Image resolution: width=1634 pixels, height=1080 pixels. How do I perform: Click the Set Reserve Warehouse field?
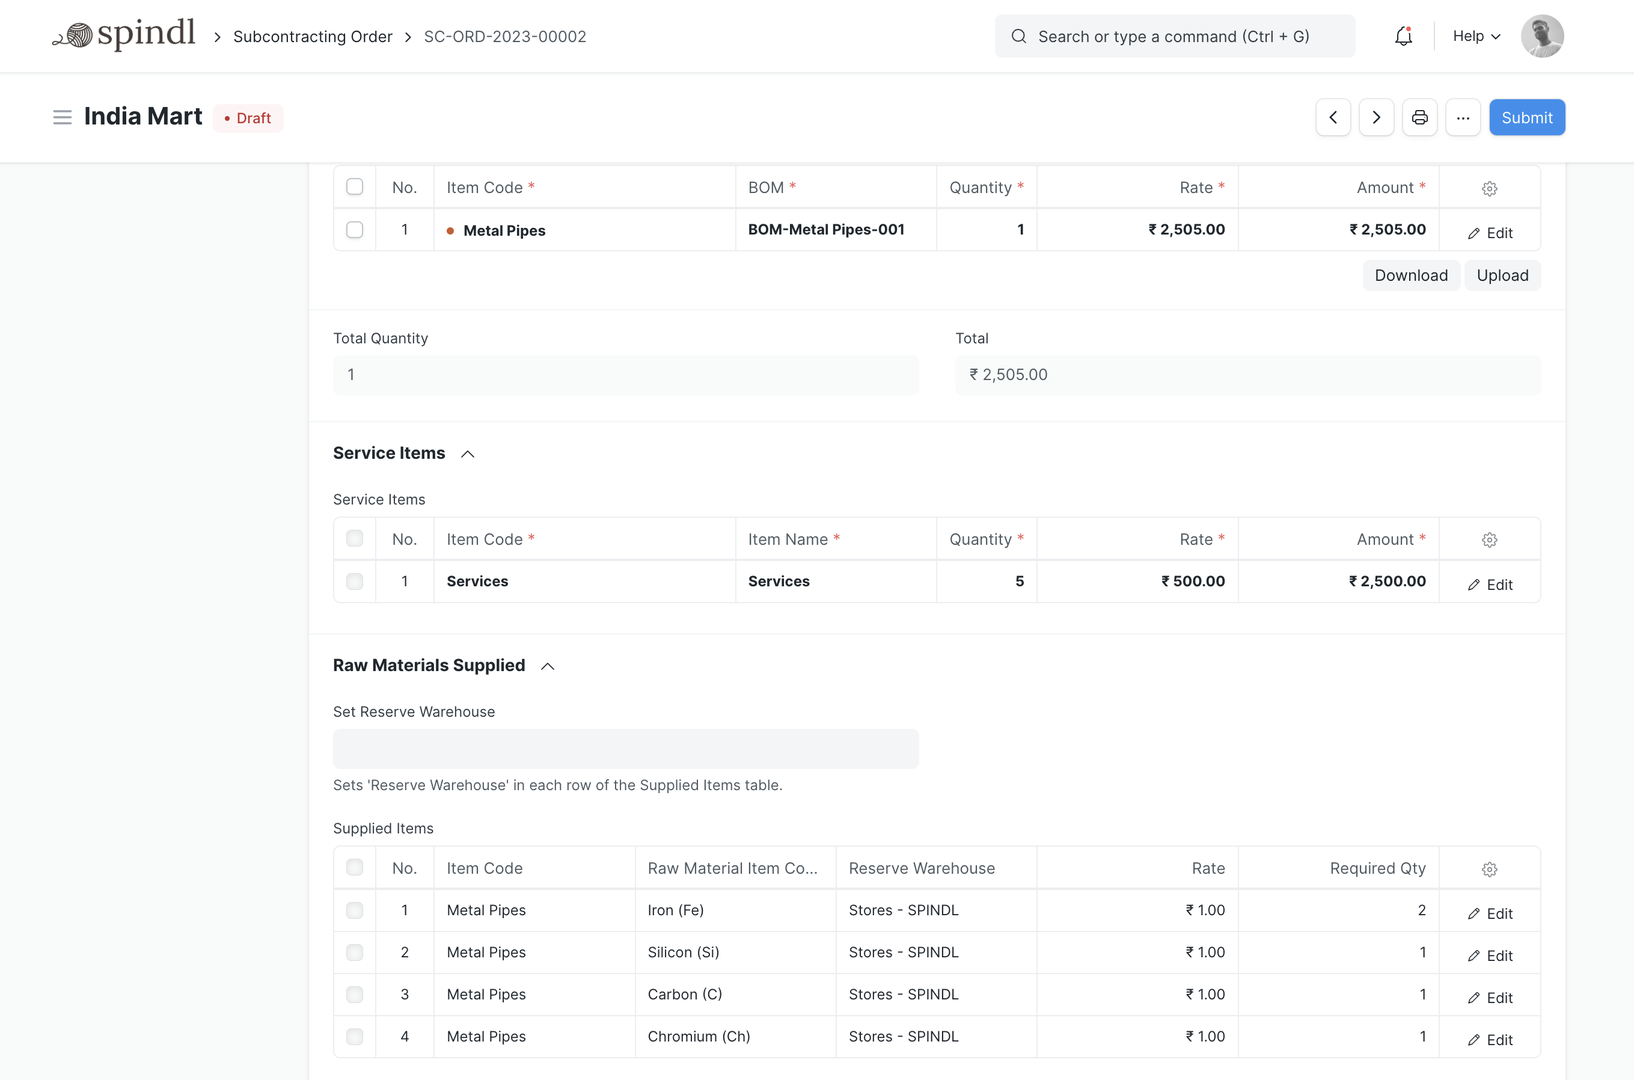(625, 749)
